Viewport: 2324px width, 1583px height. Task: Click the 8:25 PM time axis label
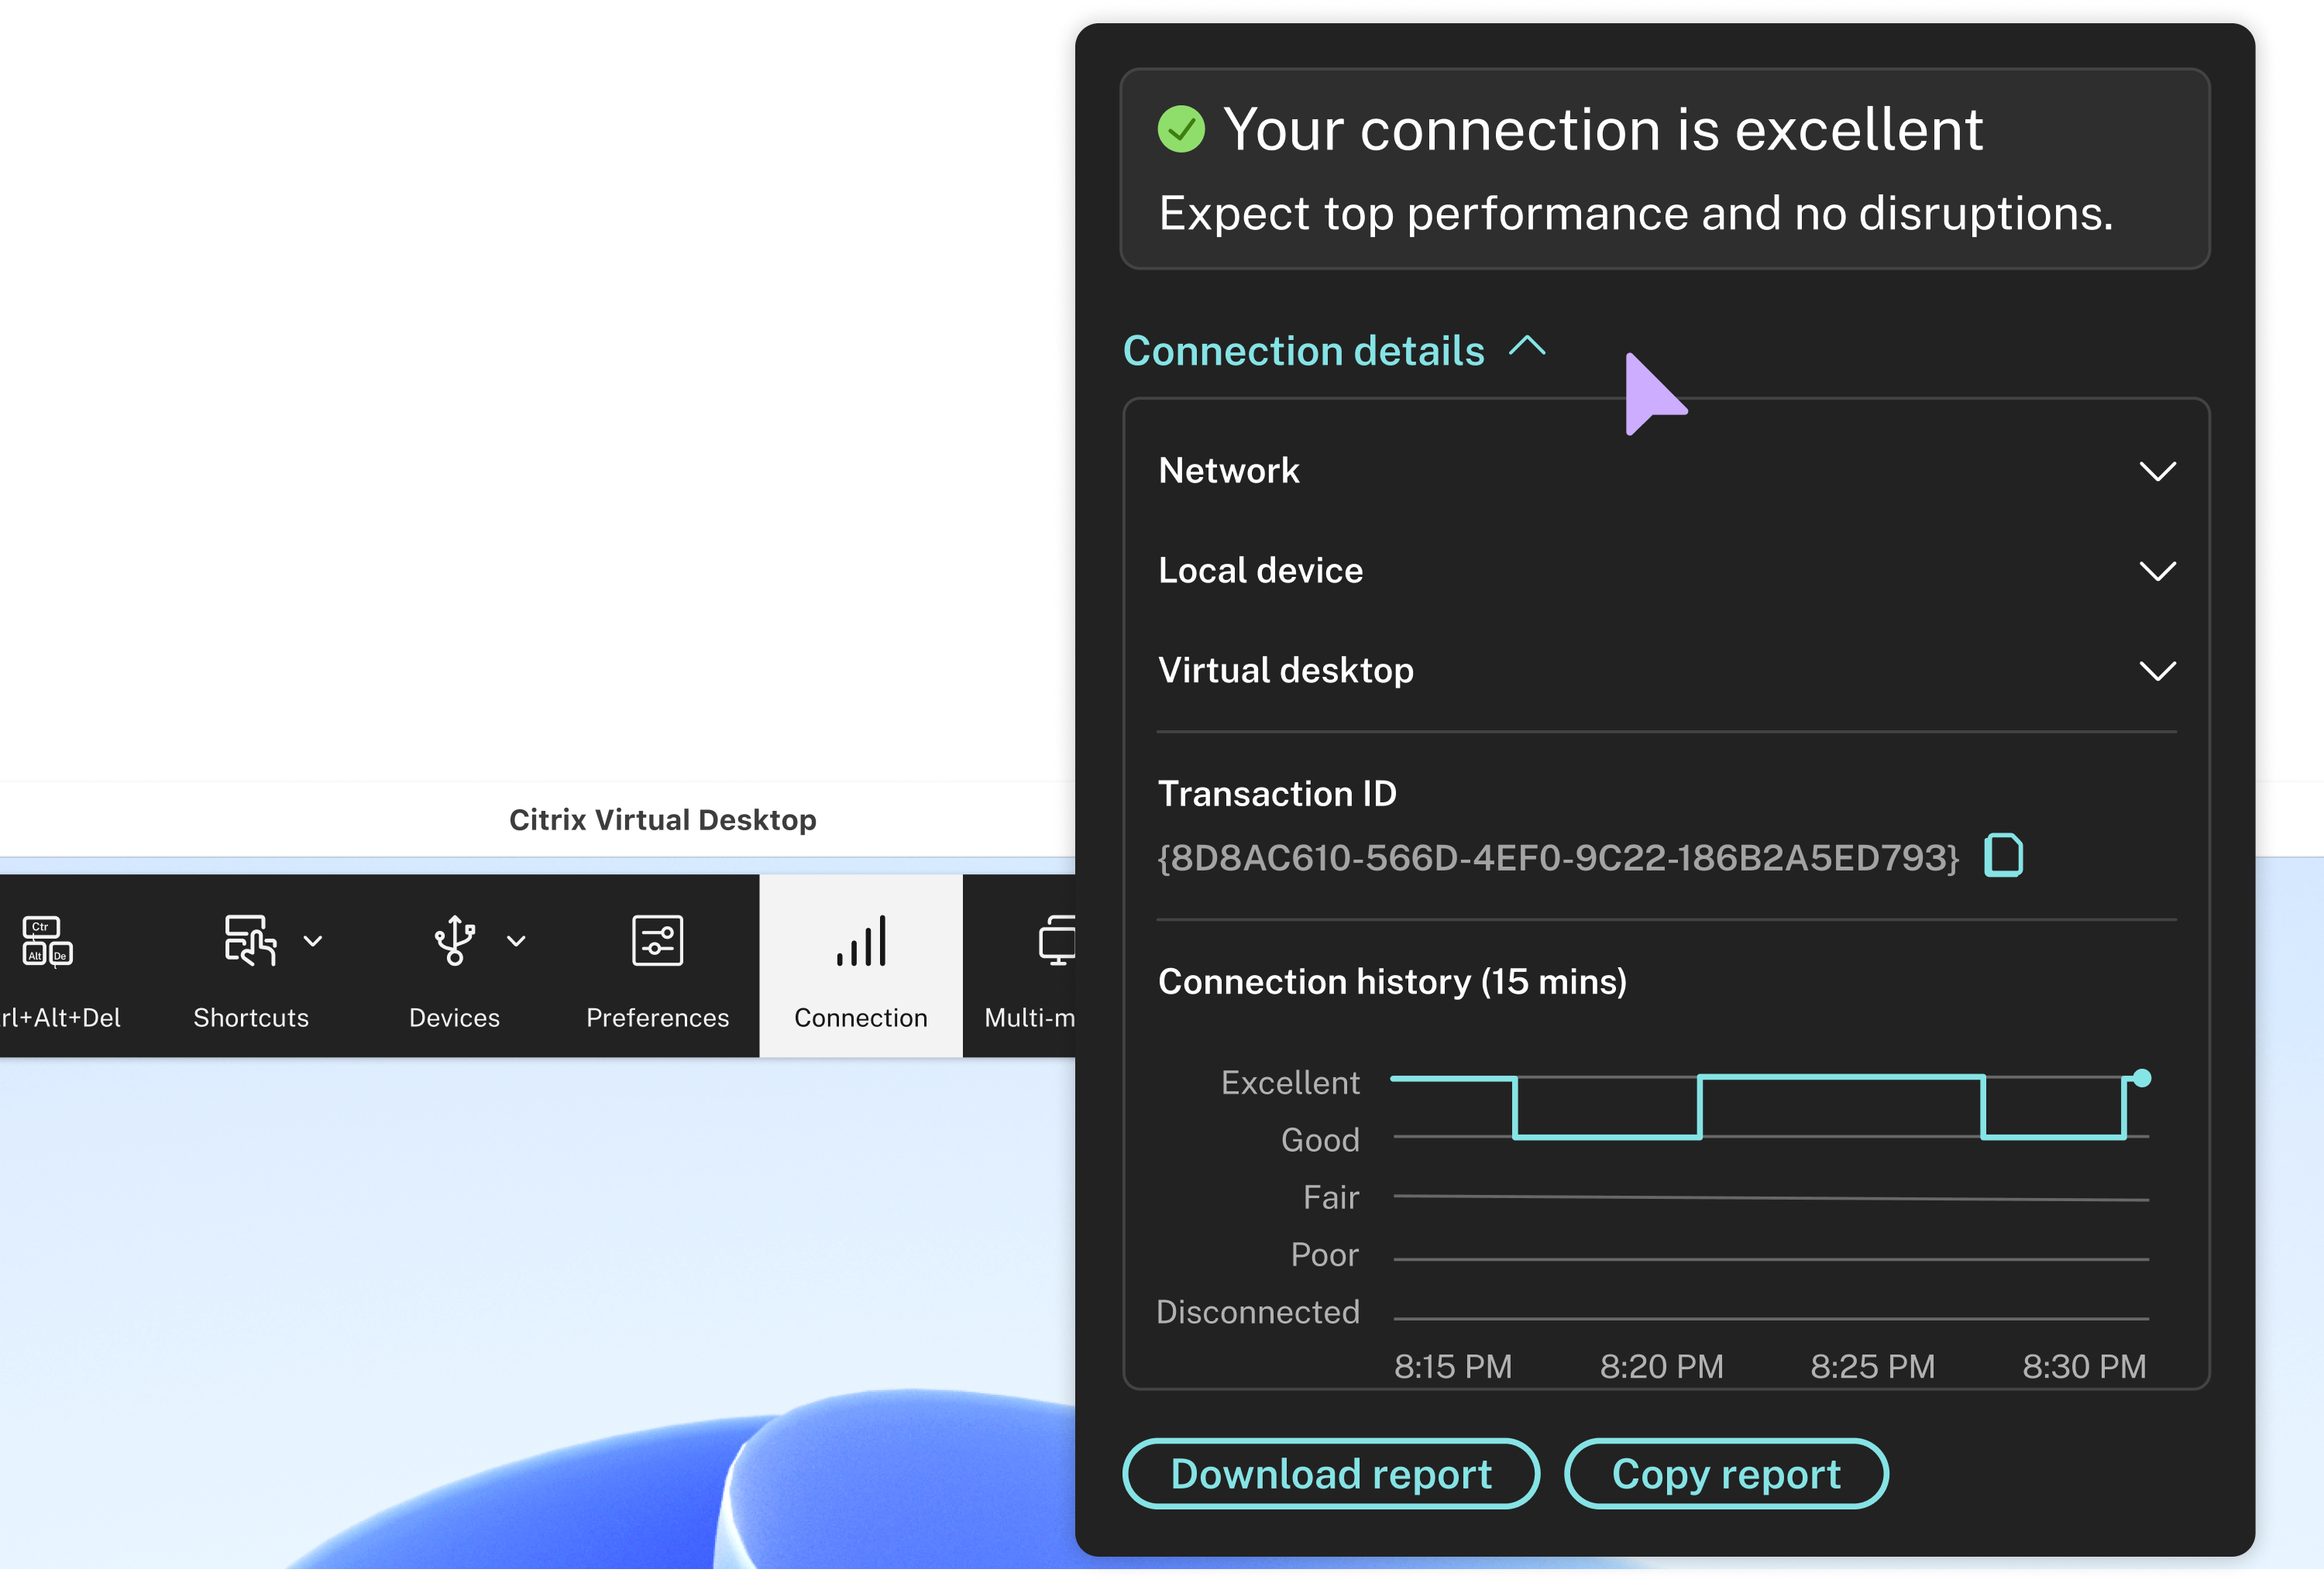pyautogui.click(x=1872, y=1367)
